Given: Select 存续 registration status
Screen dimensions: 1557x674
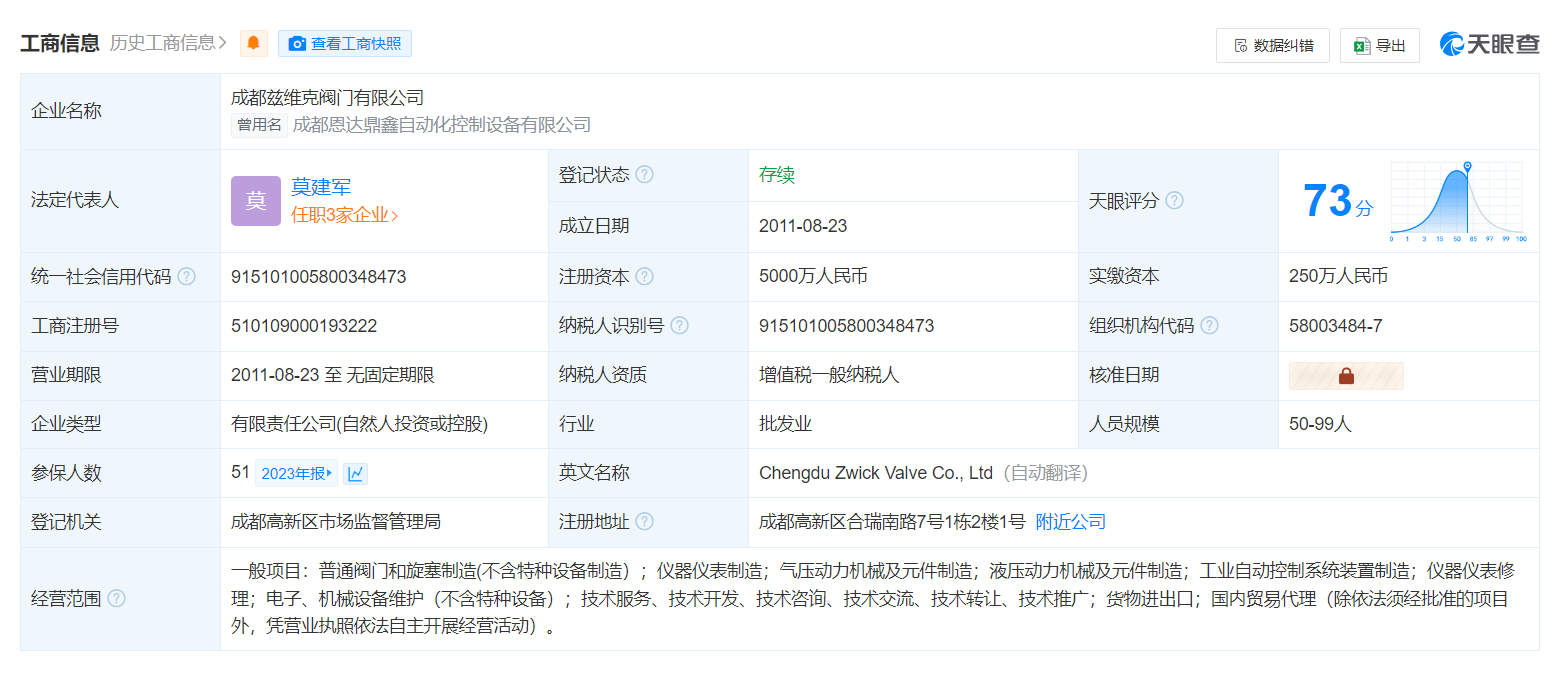Looking at the screenshot, I should pyautogui.click(x=777, y=175).
